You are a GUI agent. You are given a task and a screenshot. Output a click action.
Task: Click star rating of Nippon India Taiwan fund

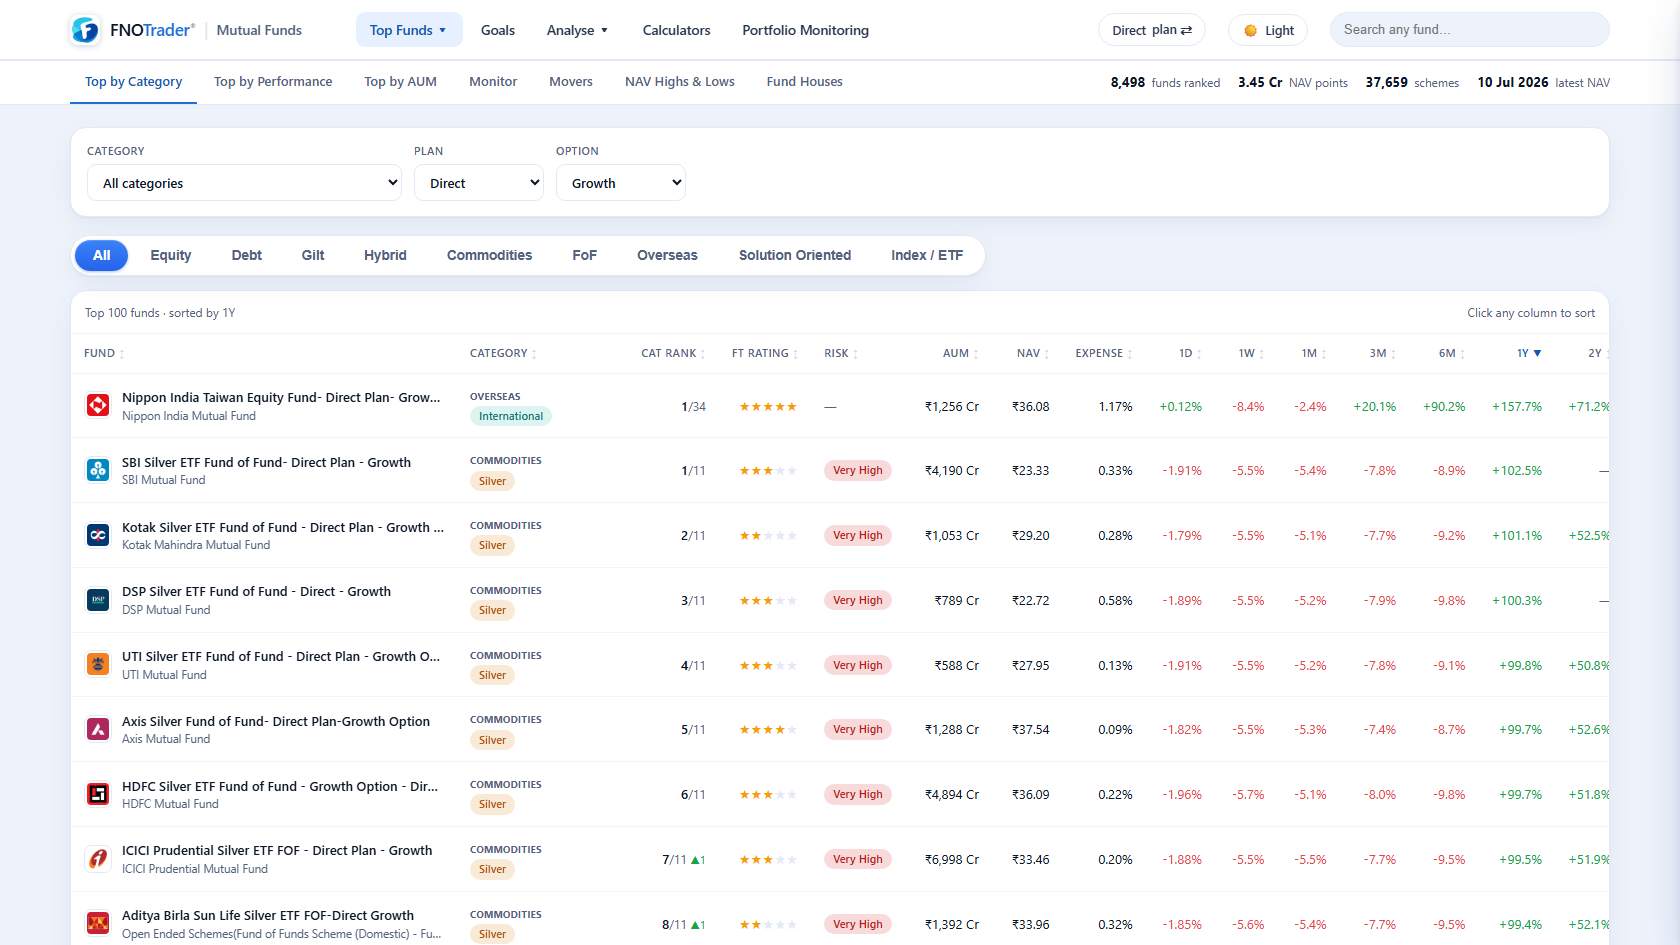coord(768,407)
